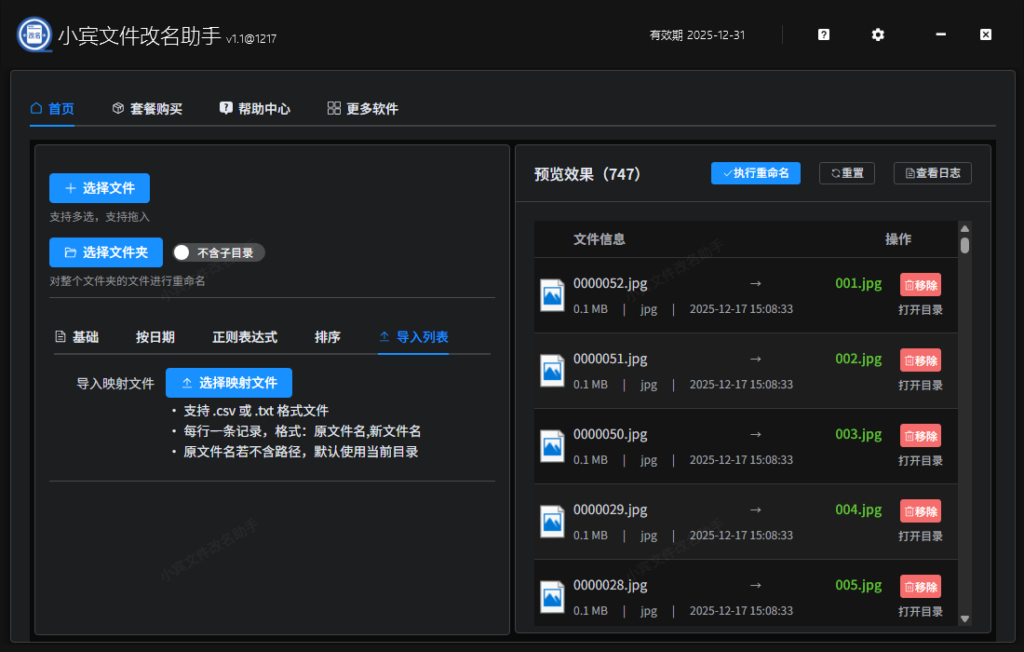This screenshot has width=1024, height=652.
Task: Click the 选择文件夹 folder button
Action: coord(105,252)
